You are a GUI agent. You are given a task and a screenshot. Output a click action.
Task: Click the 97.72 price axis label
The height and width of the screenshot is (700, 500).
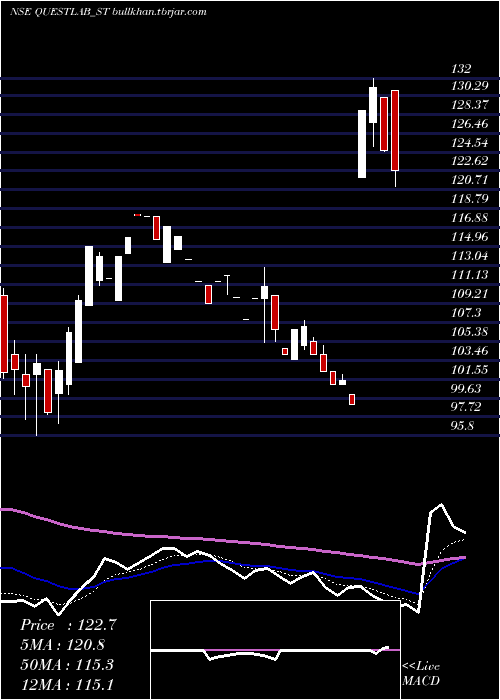click(x=467, y=407)
